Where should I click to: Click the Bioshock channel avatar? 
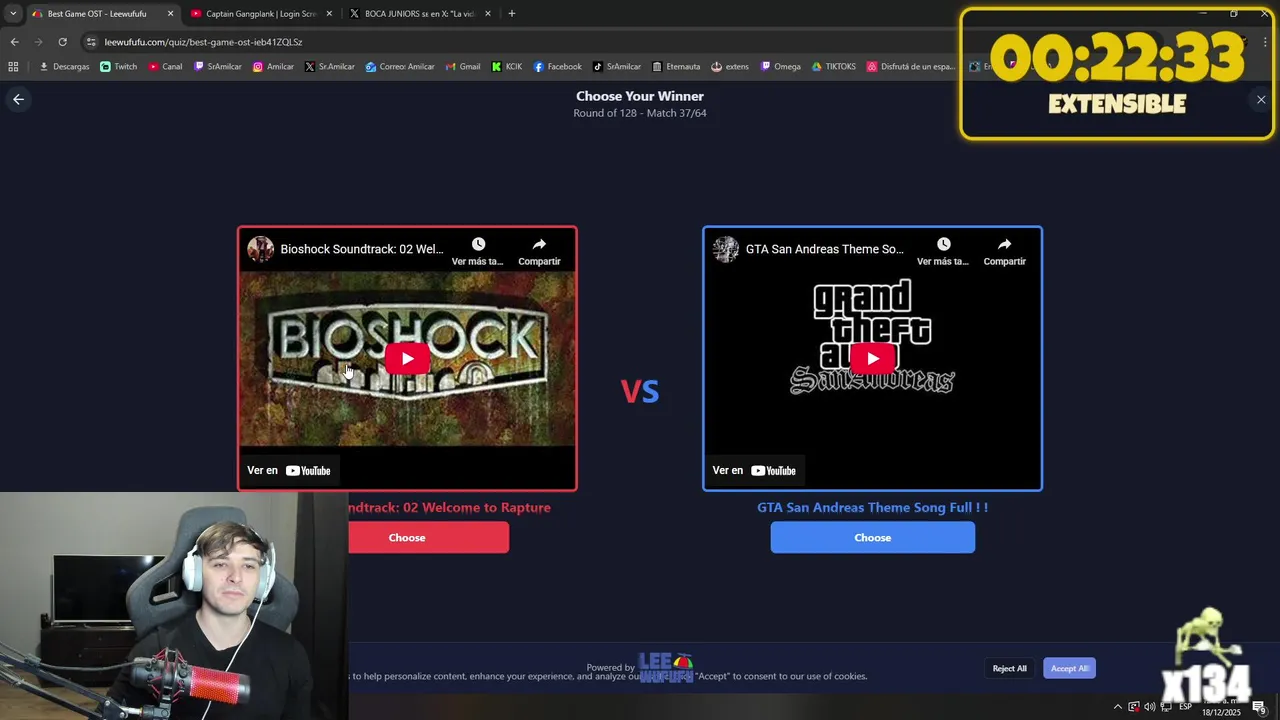(260, 249)
